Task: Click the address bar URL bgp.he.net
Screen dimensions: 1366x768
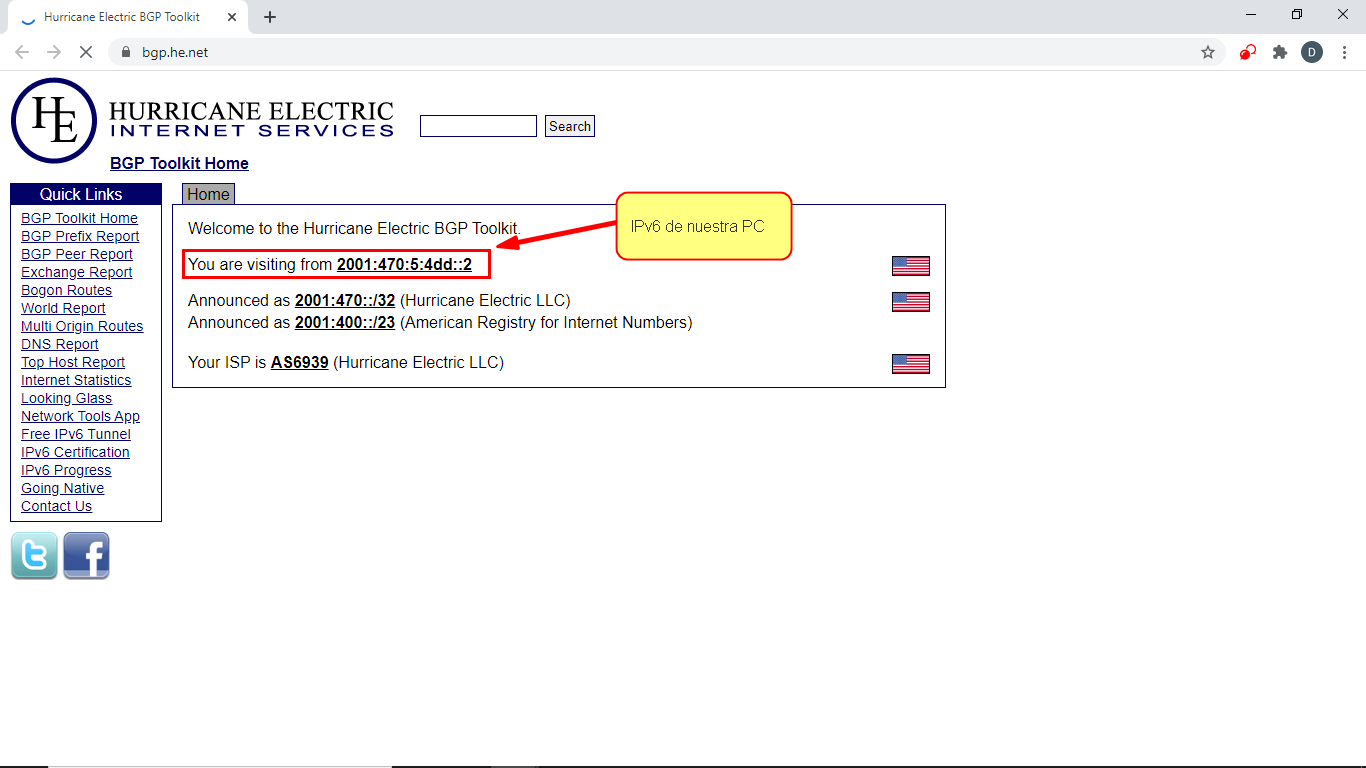Action: 175,52
